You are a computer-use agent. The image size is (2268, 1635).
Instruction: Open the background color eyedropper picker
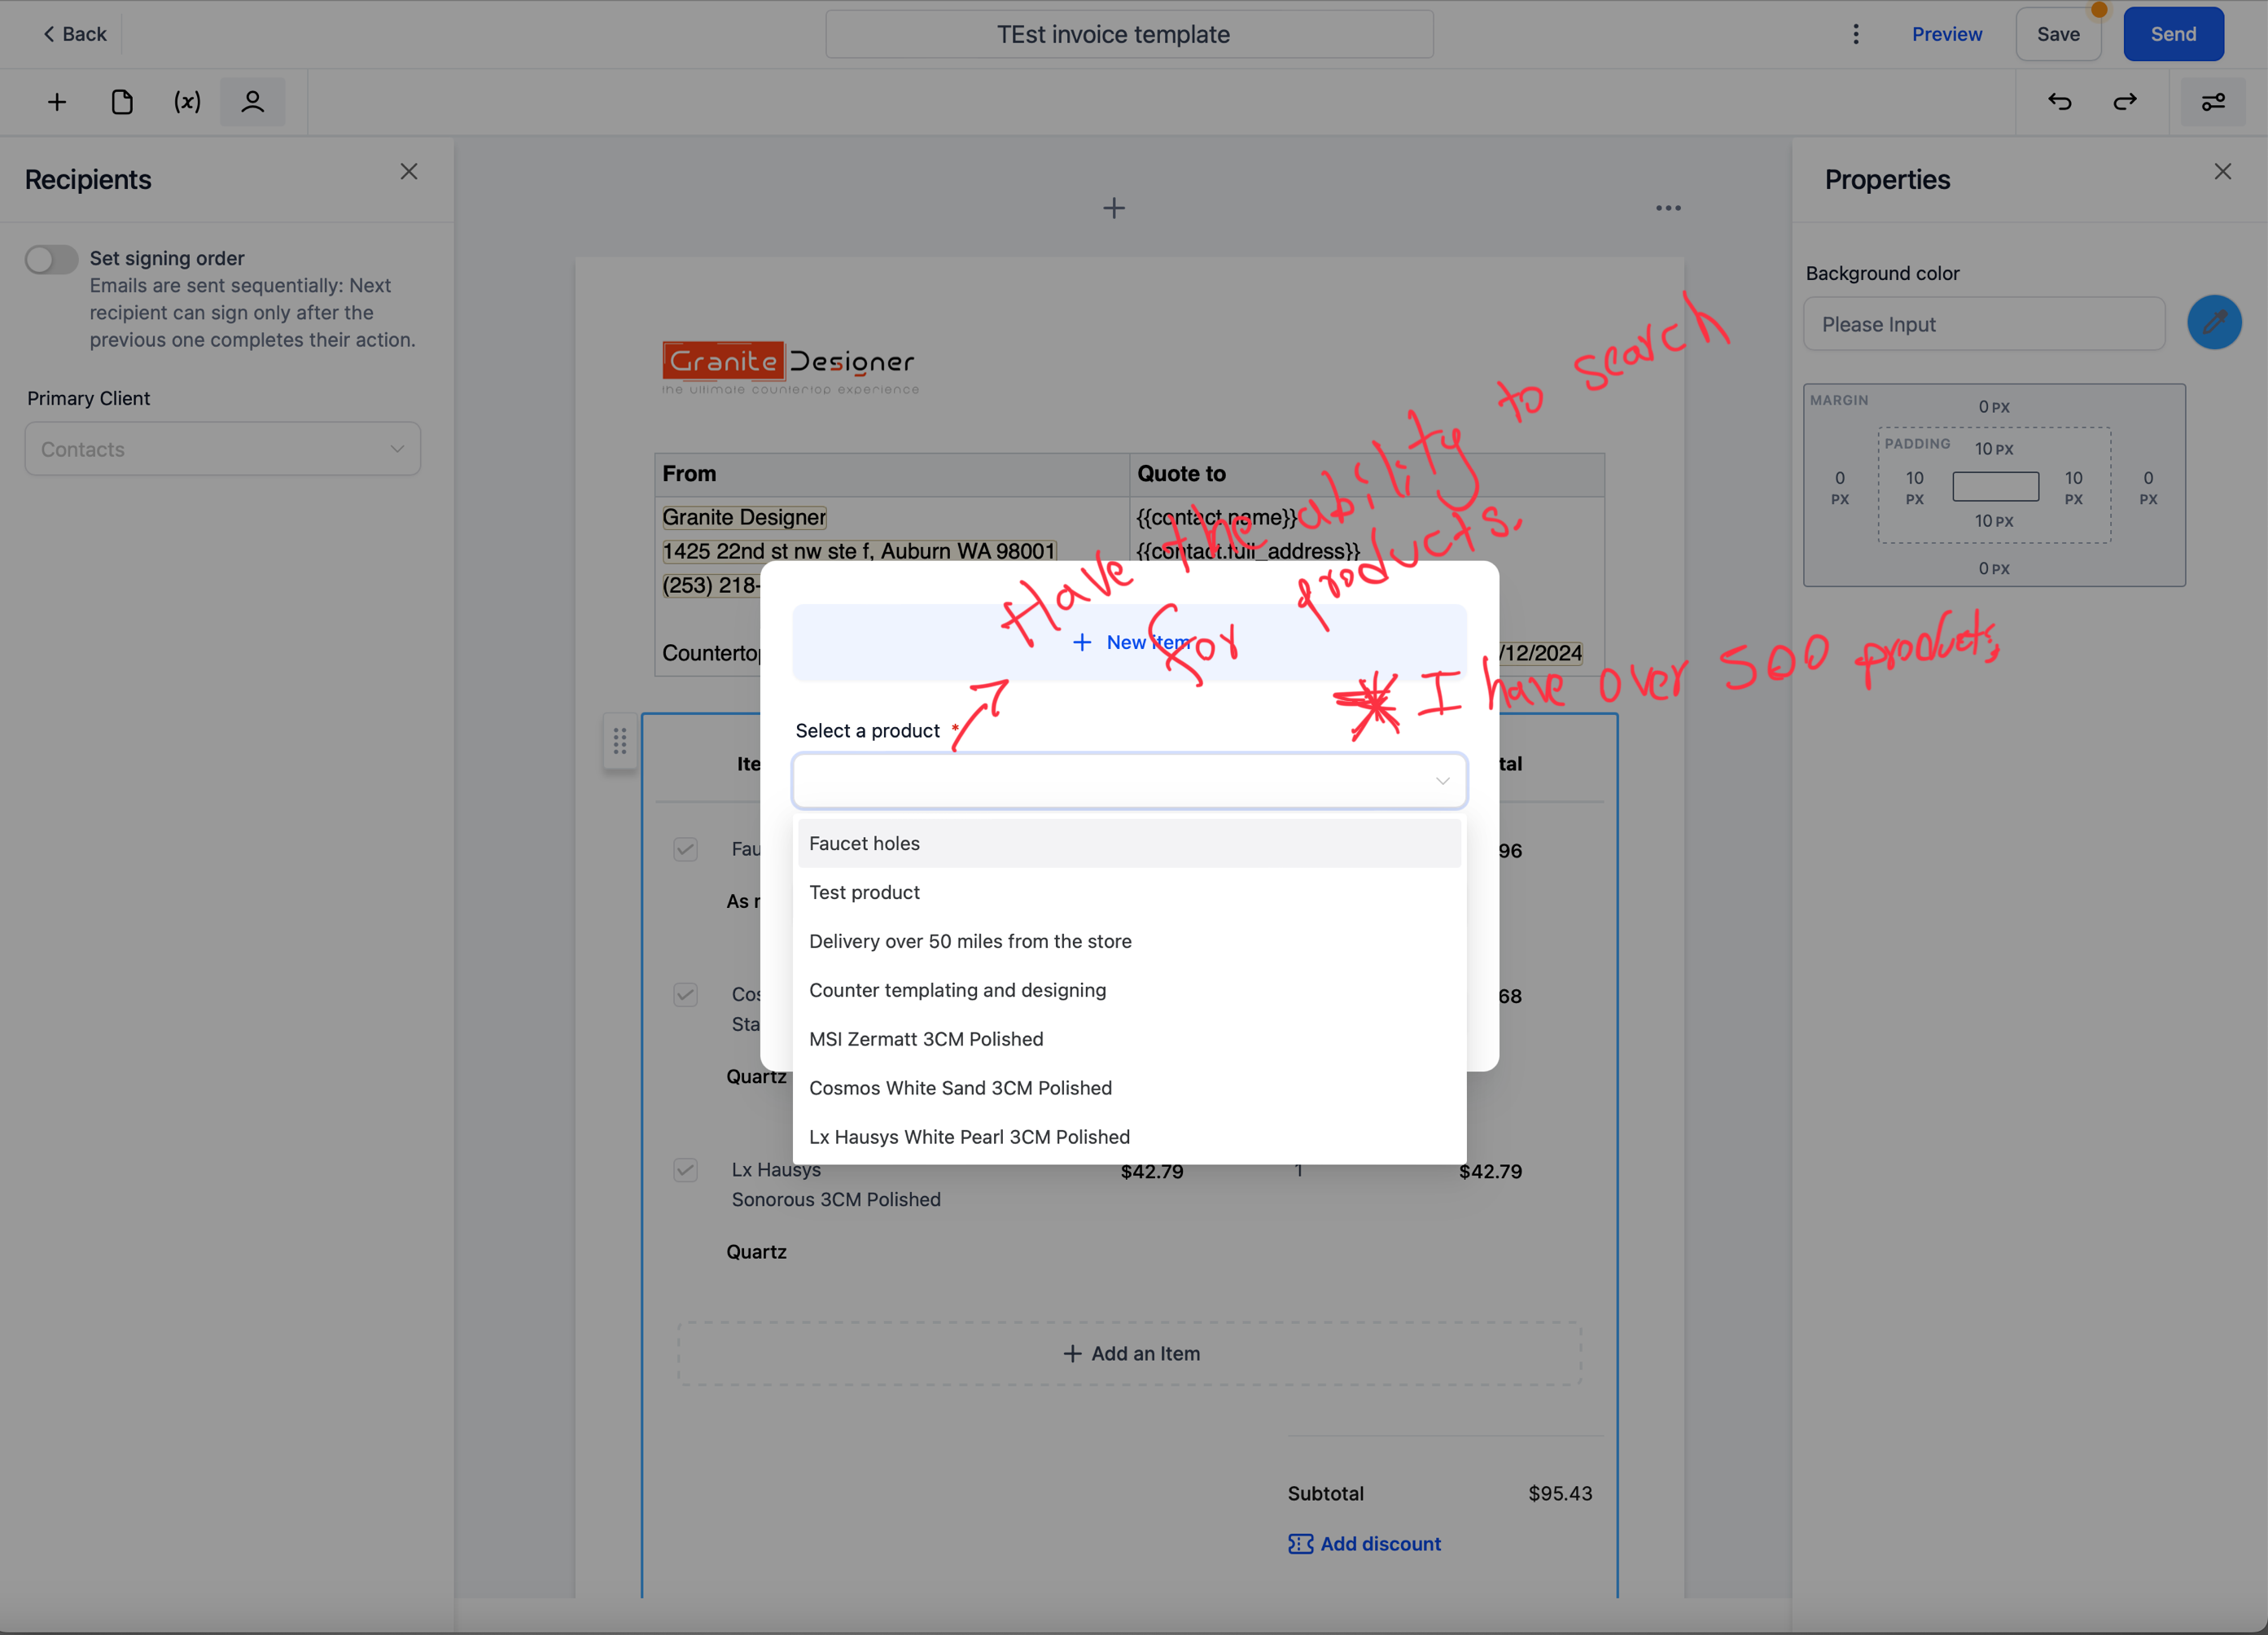(x=2214, y=323)
